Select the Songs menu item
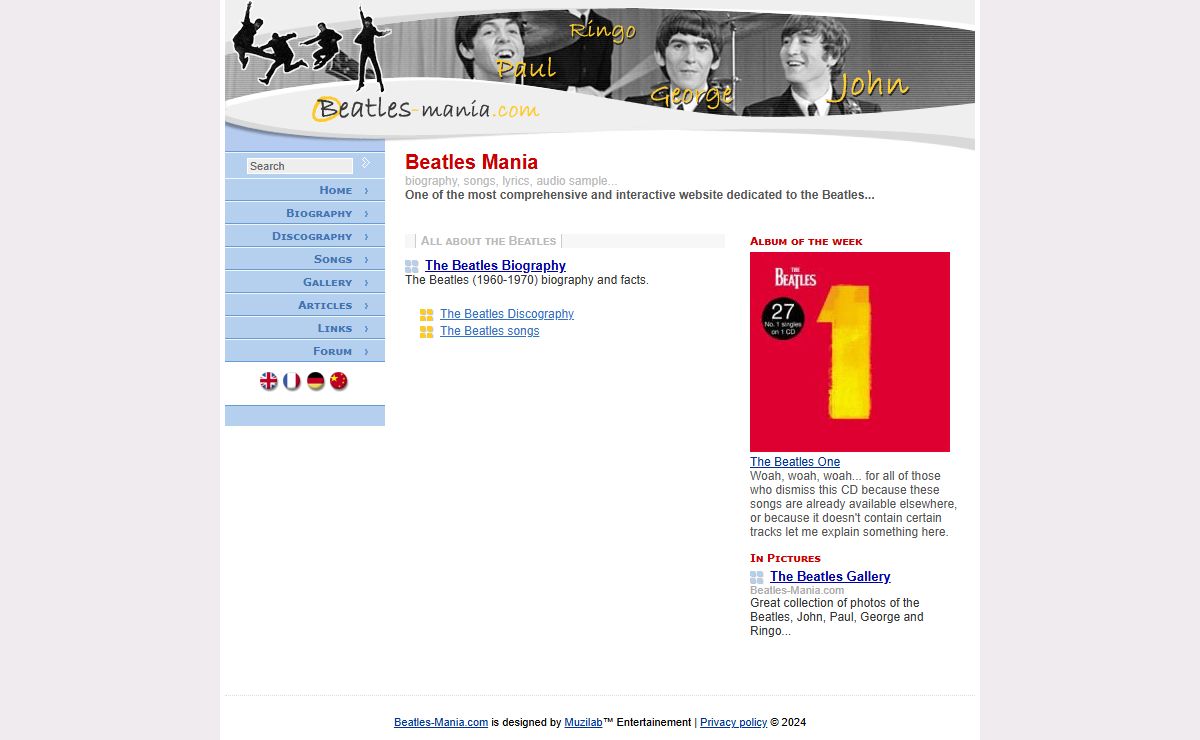The height and width of the screenshot is (740, 1200). tap(305, 259)
